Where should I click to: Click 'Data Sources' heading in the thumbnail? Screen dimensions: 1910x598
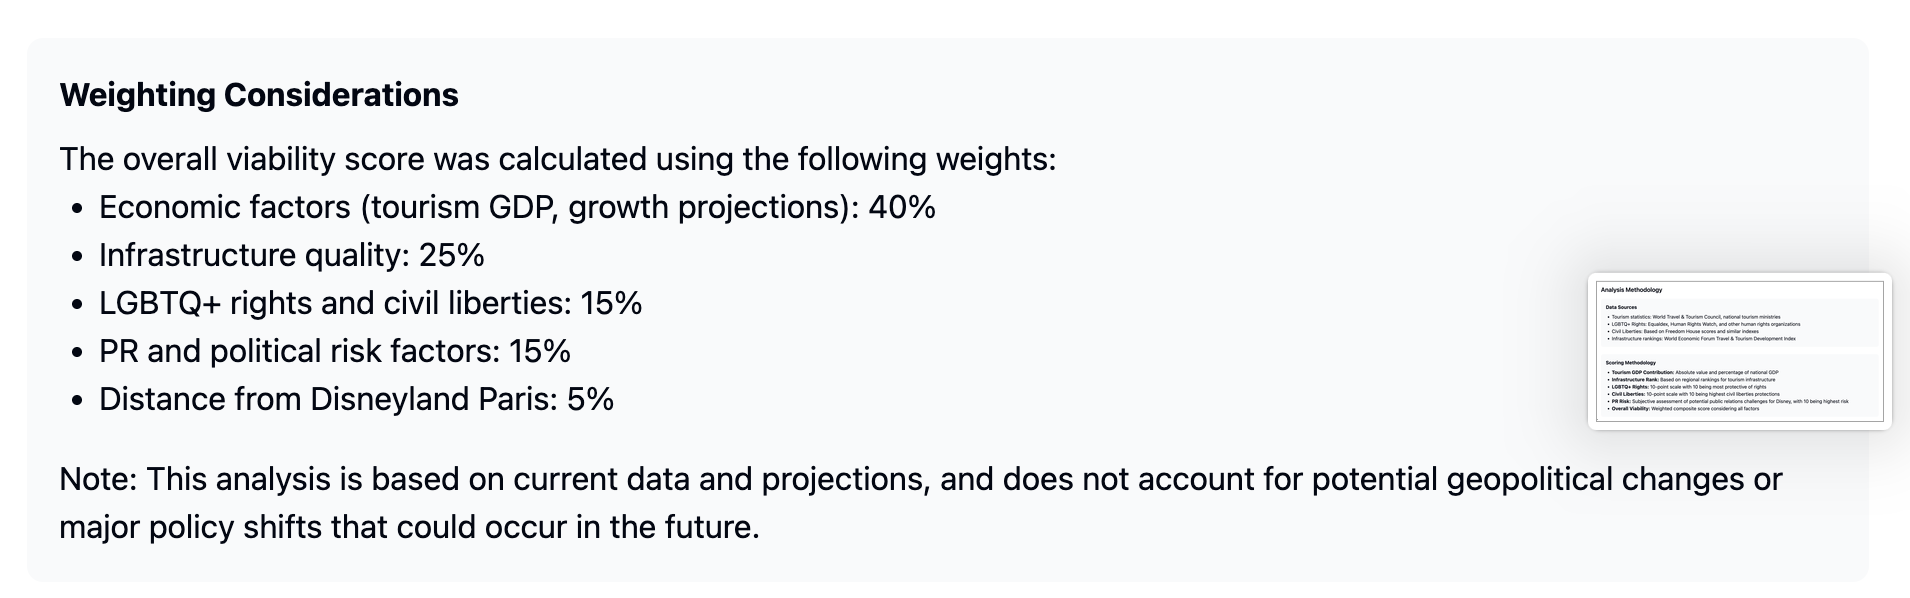(1621, 307)
